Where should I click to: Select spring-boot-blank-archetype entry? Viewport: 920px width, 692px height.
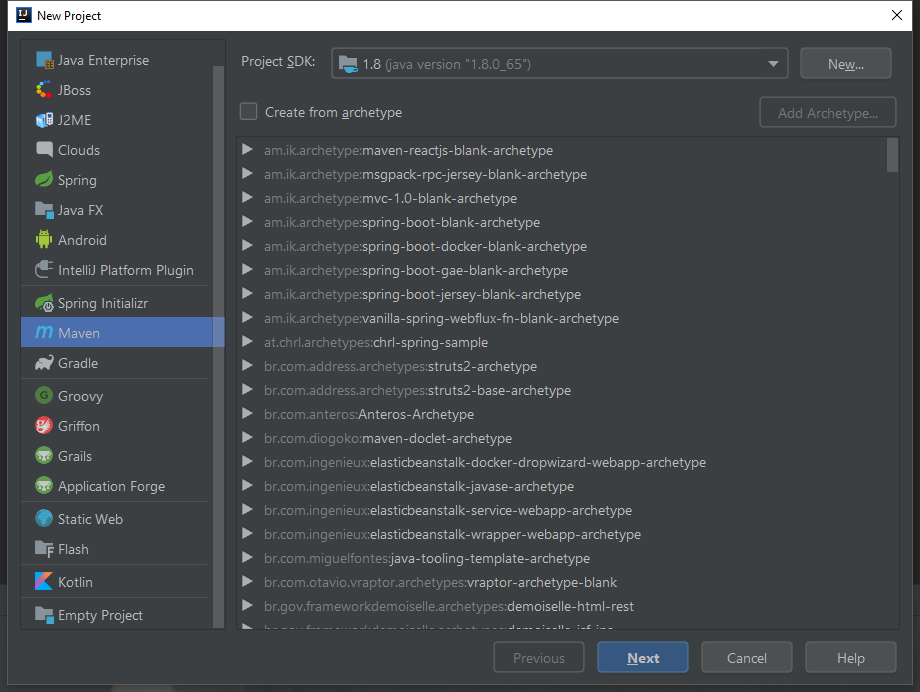click(x=402, y=222)
